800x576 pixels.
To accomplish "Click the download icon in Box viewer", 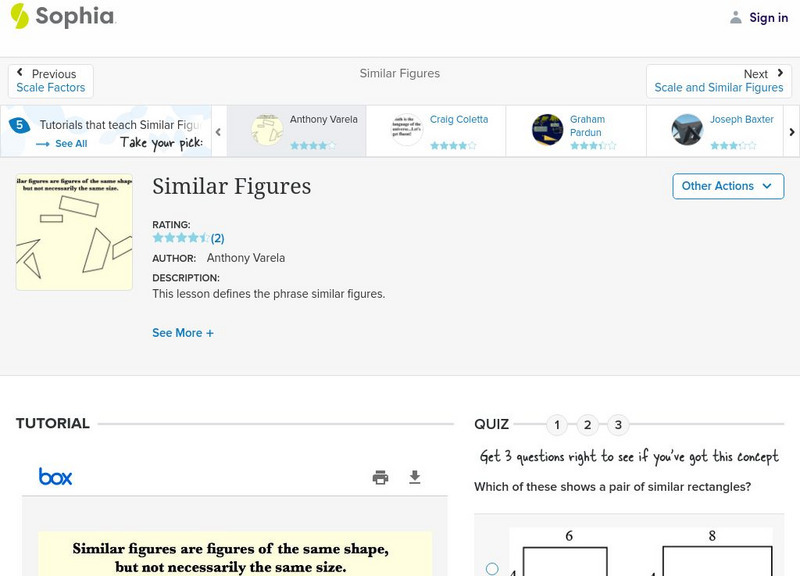I will click(415, 477).
